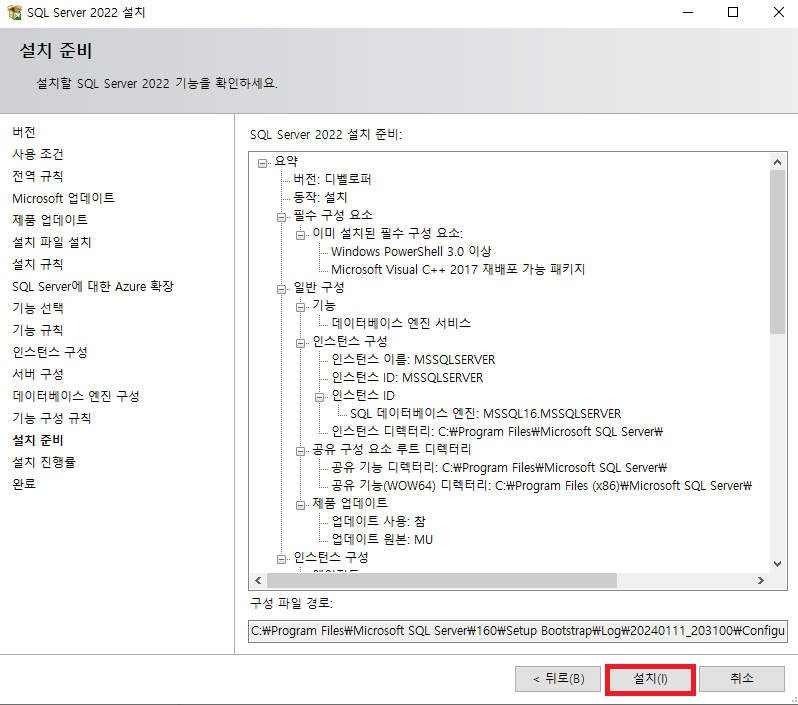
Task: Click the horizontal scrollbar right arrow
Action: point(760,580)
